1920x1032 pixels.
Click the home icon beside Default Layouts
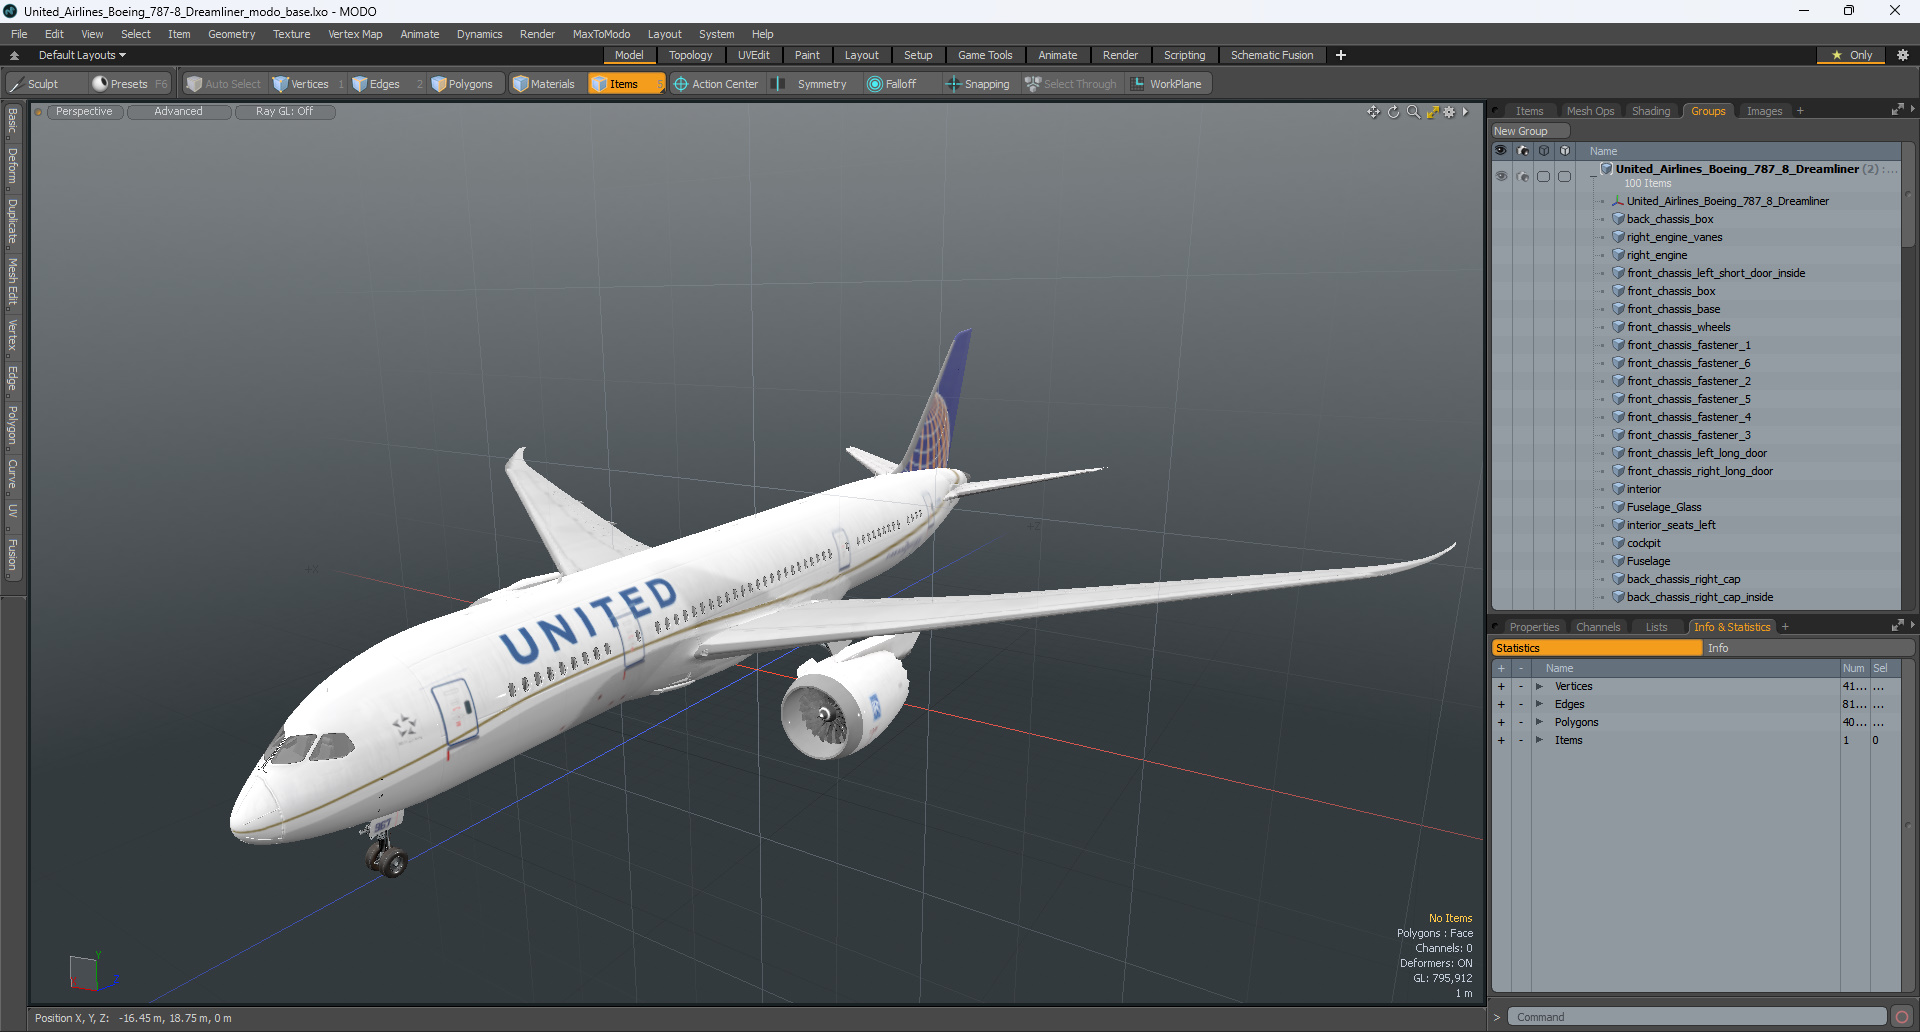[14, 55]
